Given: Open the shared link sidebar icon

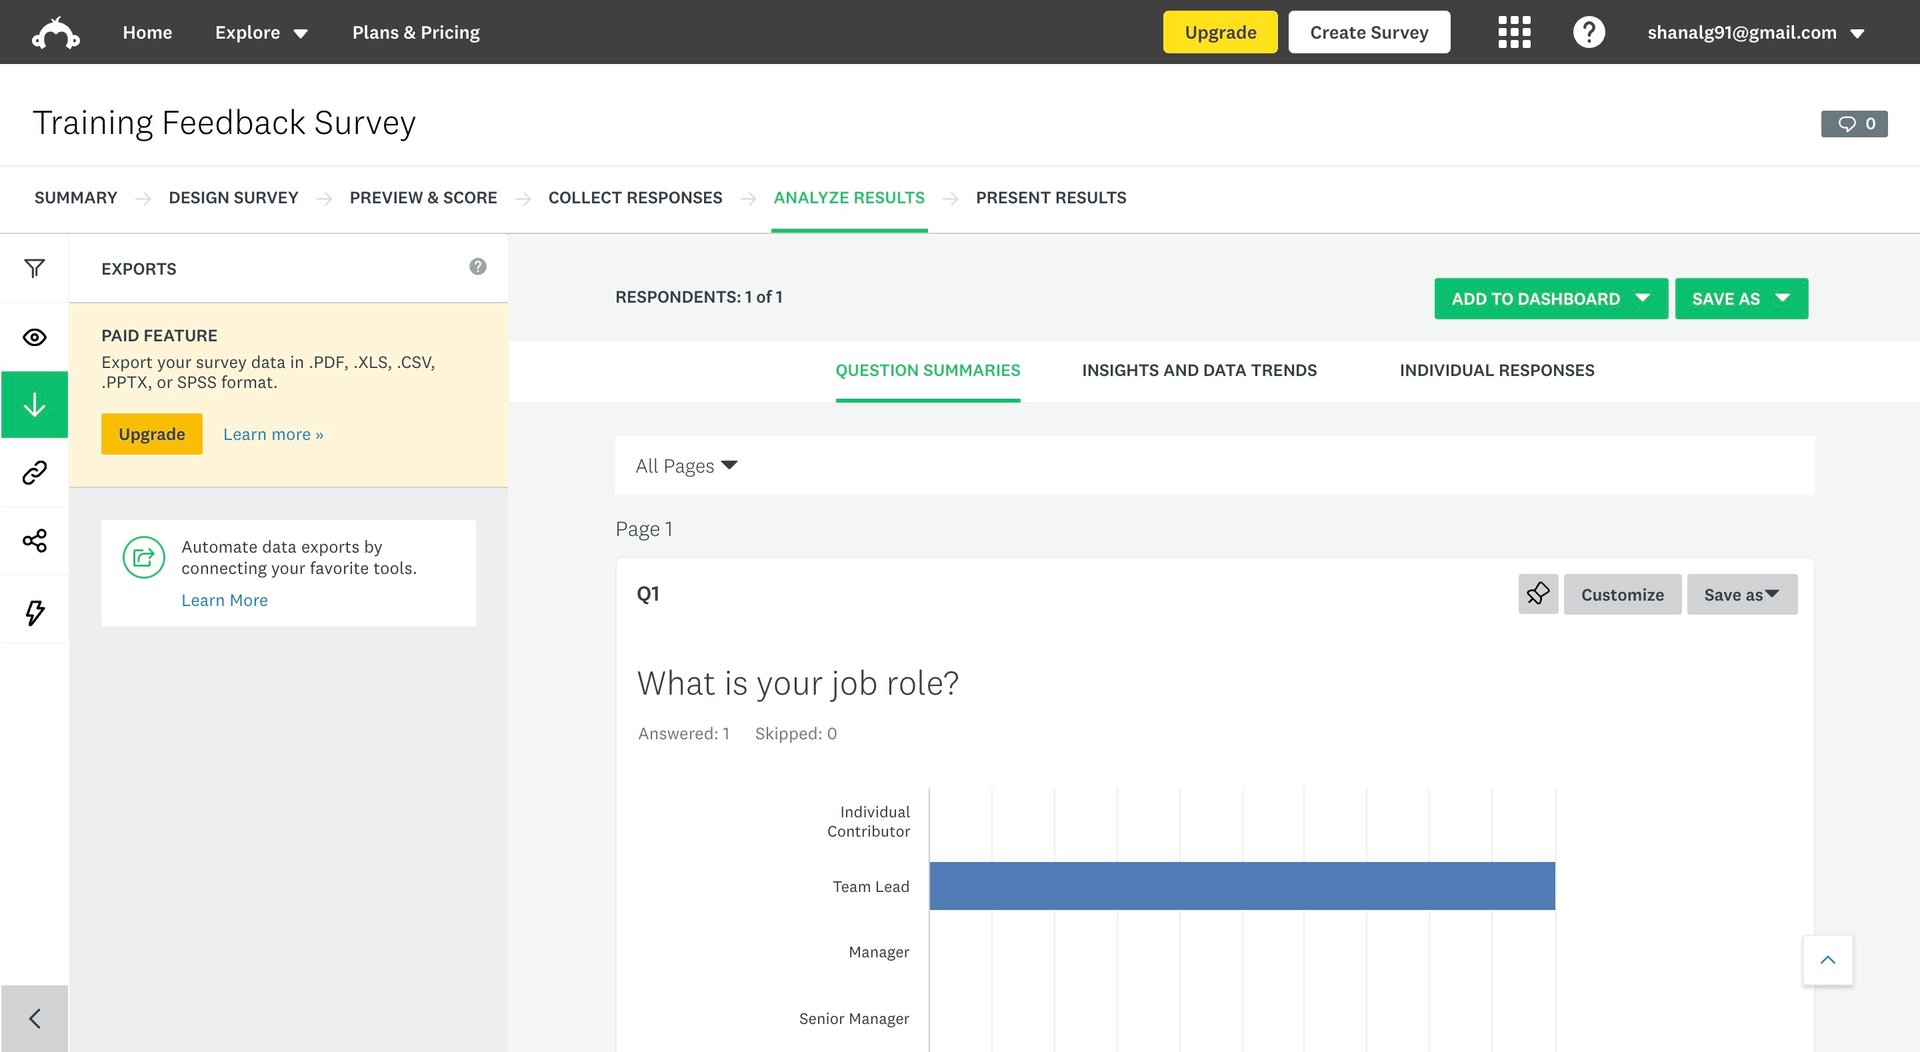Looking at the screenshot, I should (x=35, y=472).
